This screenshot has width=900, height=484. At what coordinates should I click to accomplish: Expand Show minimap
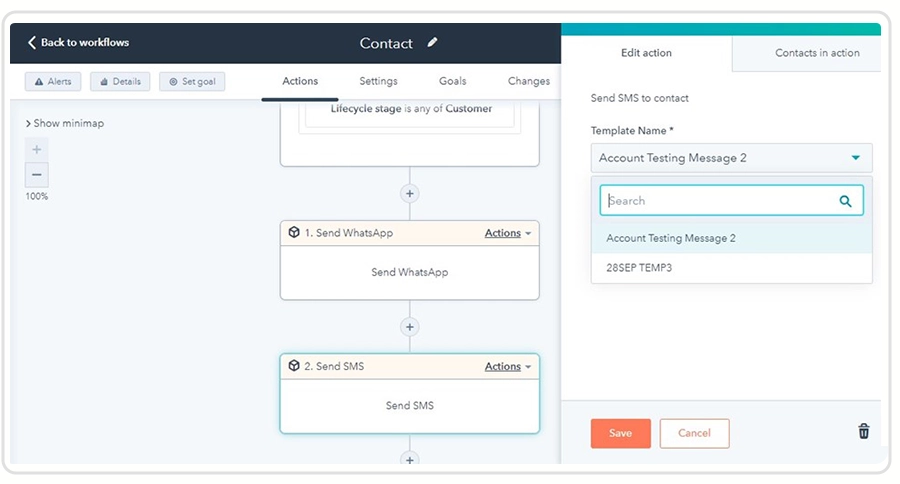pos(65,123)
